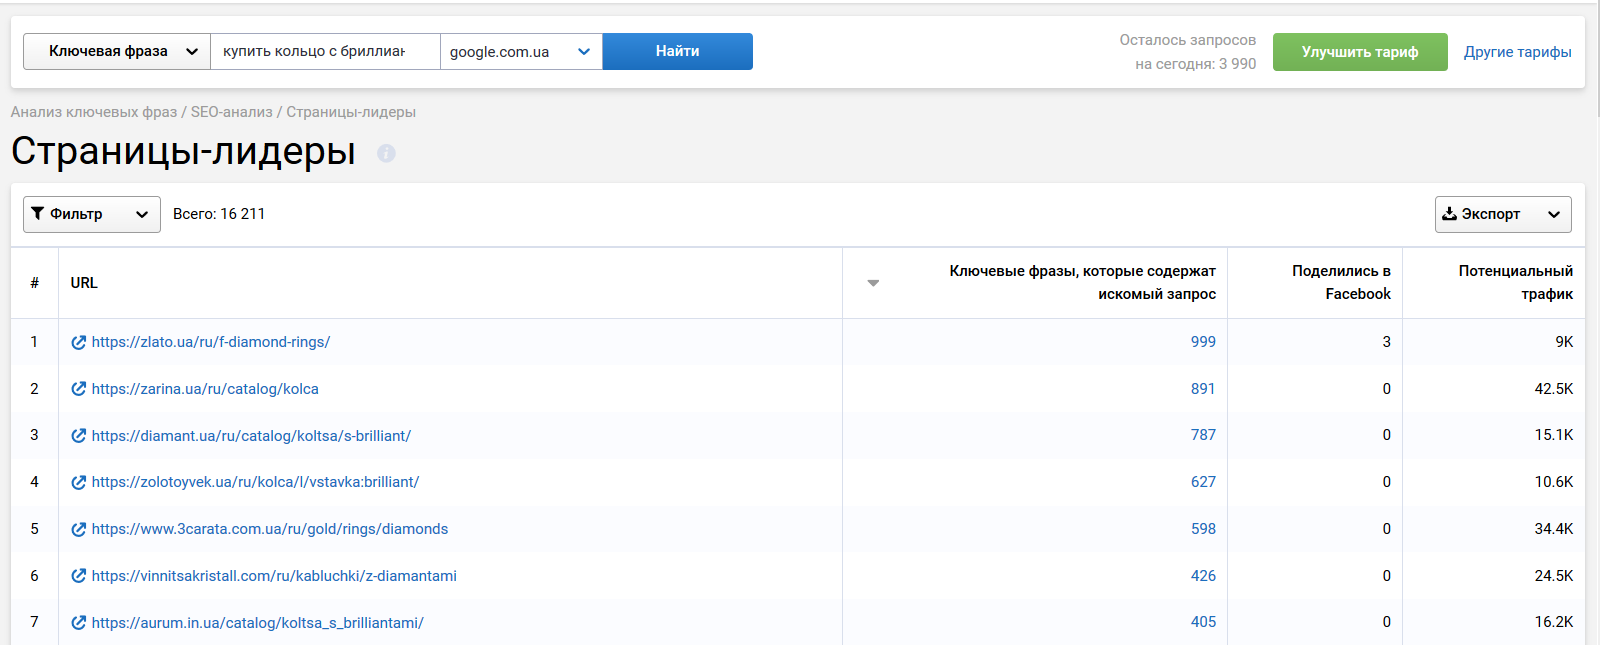The width and height of the screenshot is (1600, 645).
Task: Open the Ключевая фраза search type dropdown
Action: point(116,51)
